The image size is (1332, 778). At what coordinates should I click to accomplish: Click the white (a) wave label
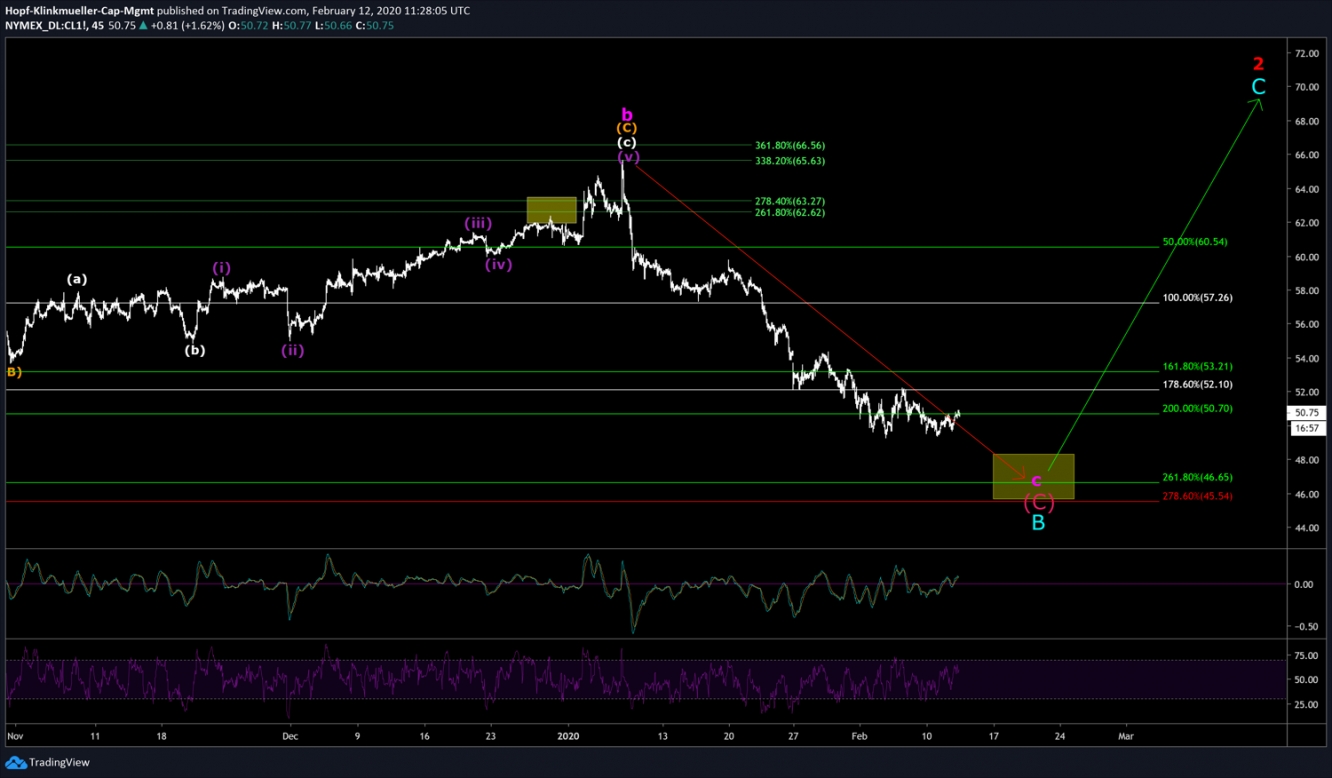point(77,279)
